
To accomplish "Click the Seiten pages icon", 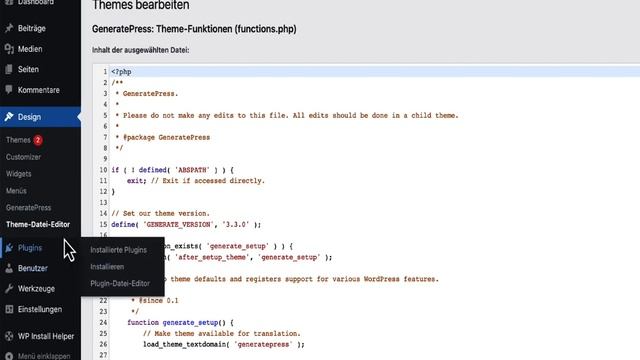I will pyautogui.click(x=9, y=69).
